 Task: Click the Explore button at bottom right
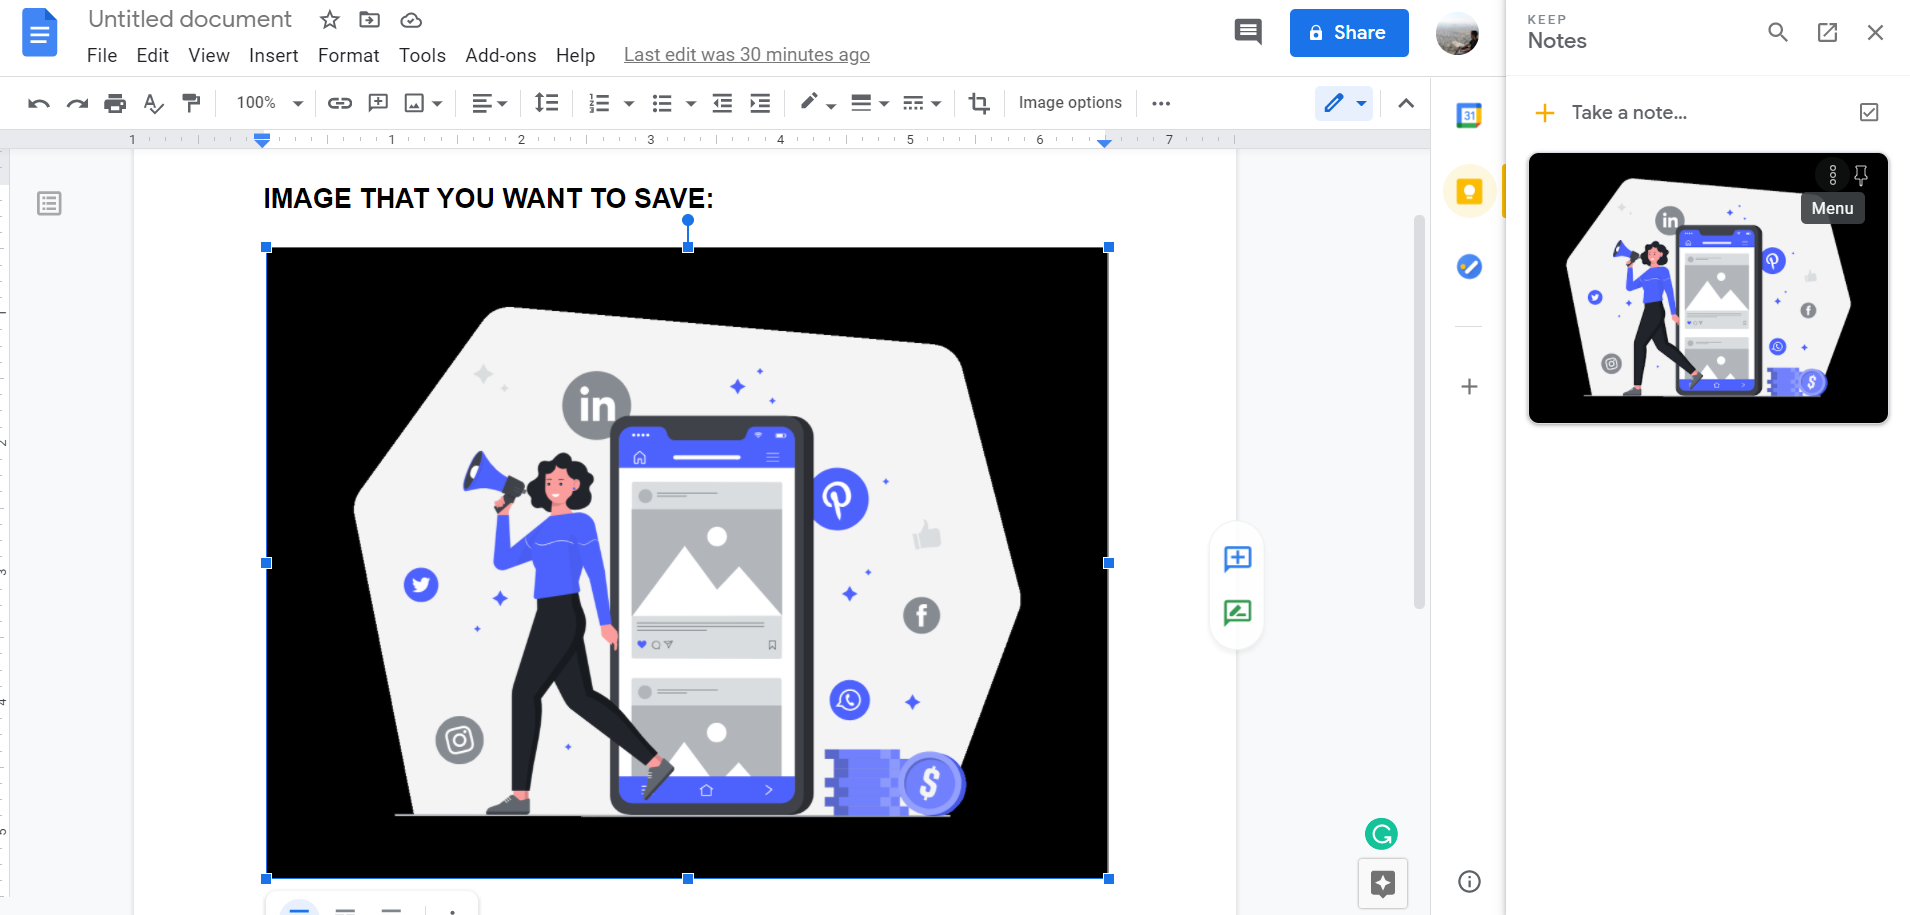point(1383,884)
